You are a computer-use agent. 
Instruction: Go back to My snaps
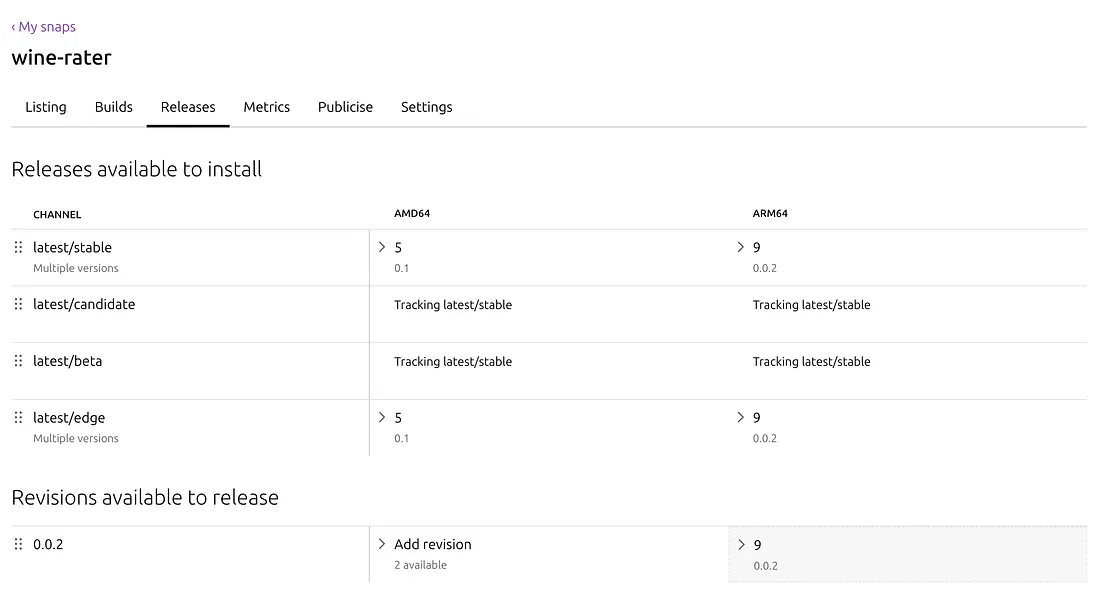coord(43,27)
